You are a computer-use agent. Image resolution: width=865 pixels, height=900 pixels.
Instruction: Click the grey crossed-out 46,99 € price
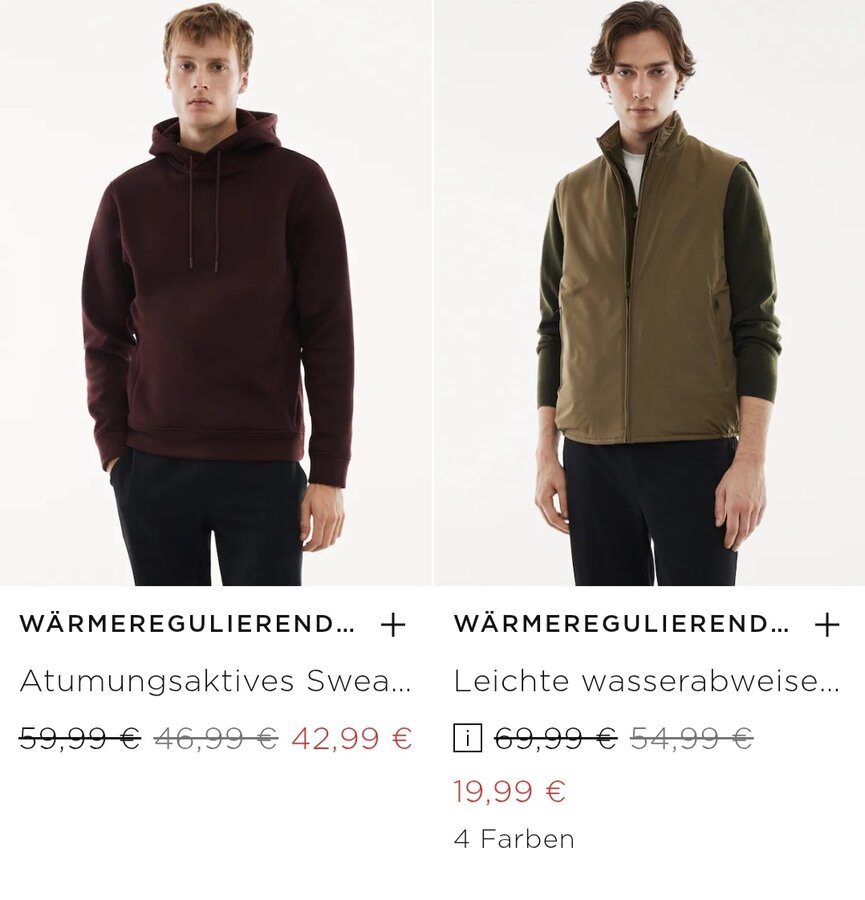coord(216,738)
